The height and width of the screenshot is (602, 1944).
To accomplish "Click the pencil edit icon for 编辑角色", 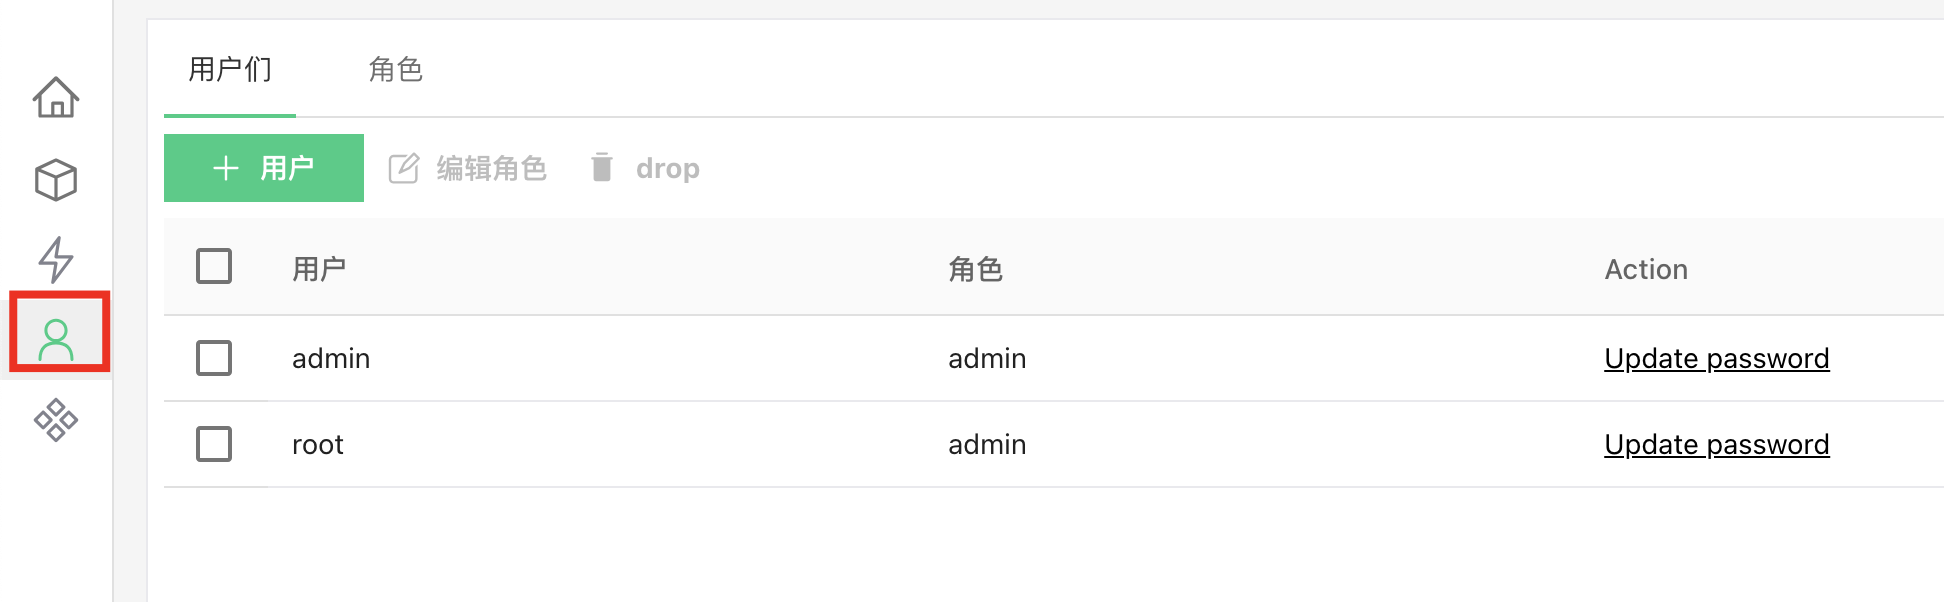I will tap(404, 168).
